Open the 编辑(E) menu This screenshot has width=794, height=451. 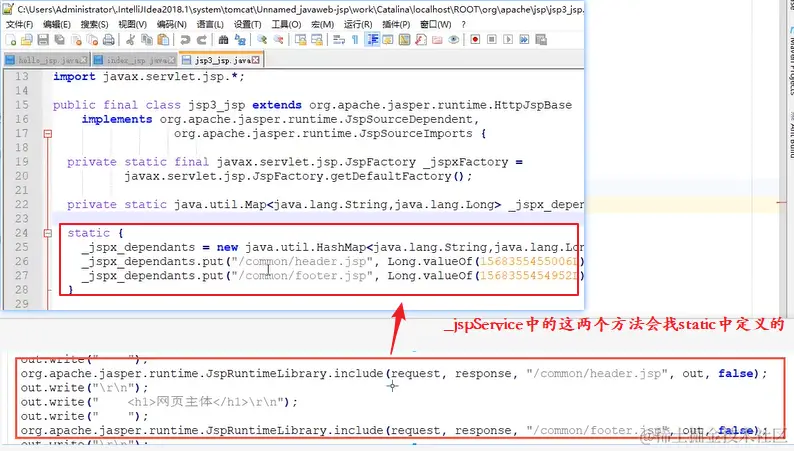tap(57, 24)
